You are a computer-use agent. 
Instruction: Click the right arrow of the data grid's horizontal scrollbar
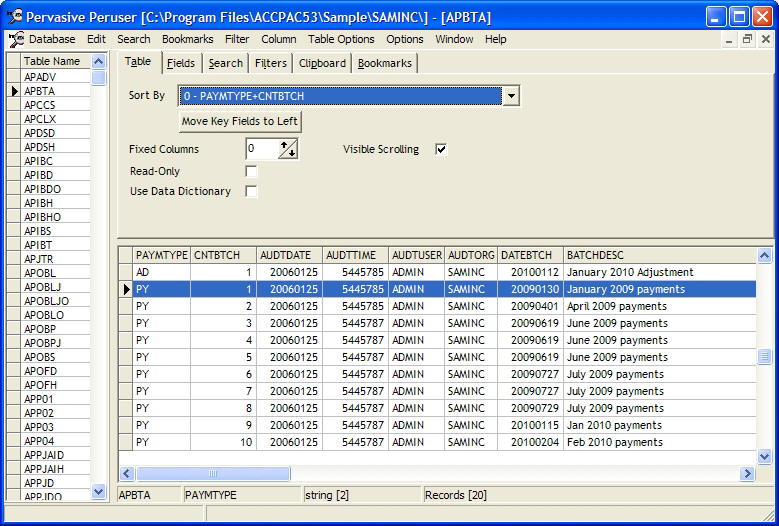tap(747, 473)
